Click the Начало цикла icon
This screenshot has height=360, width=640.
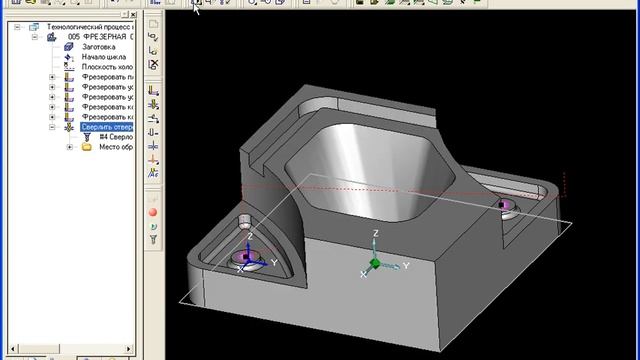coord(69,57)
